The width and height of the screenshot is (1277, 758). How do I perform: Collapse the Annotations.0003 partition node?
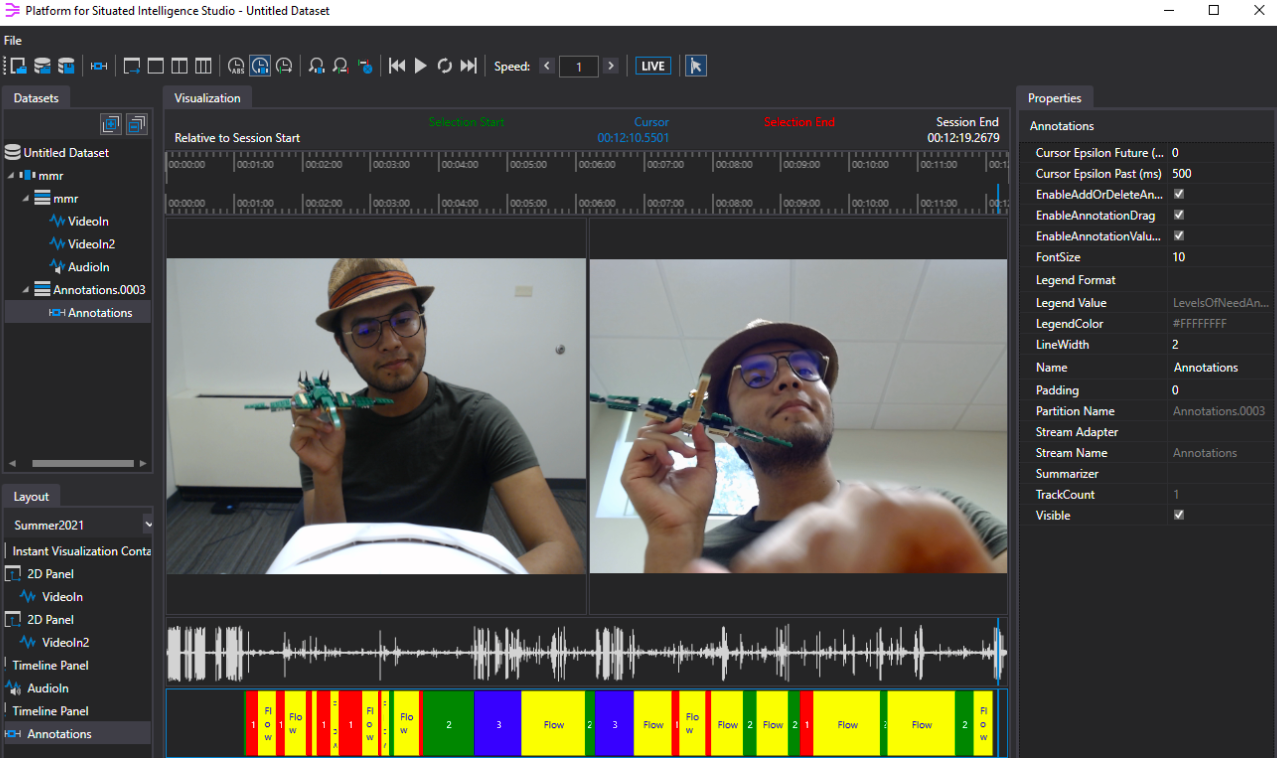click(25, 289)
